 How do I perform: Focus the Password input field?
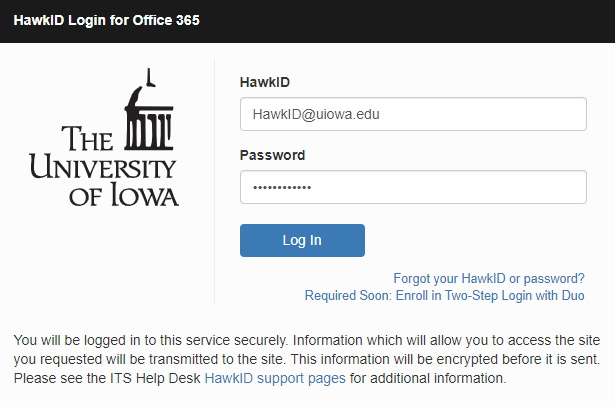point(412,187)
